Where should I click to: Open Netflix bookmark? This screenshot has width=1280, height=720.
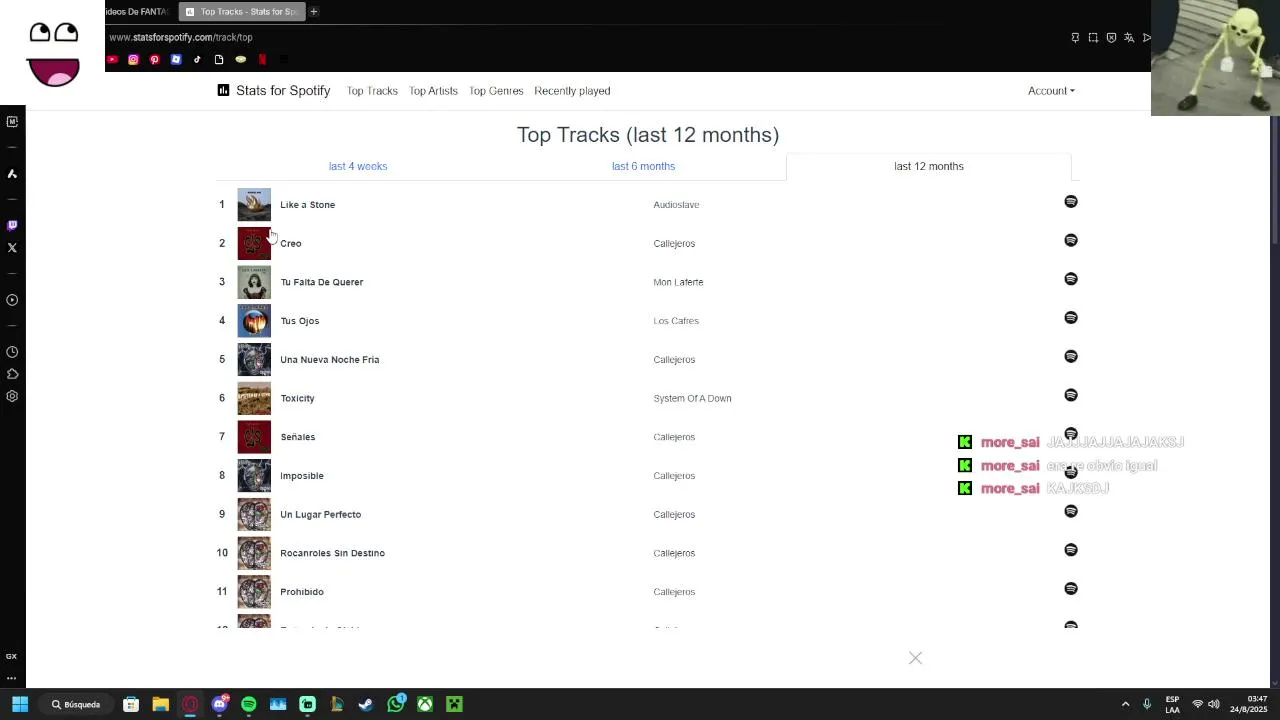(x=262, y=59)
